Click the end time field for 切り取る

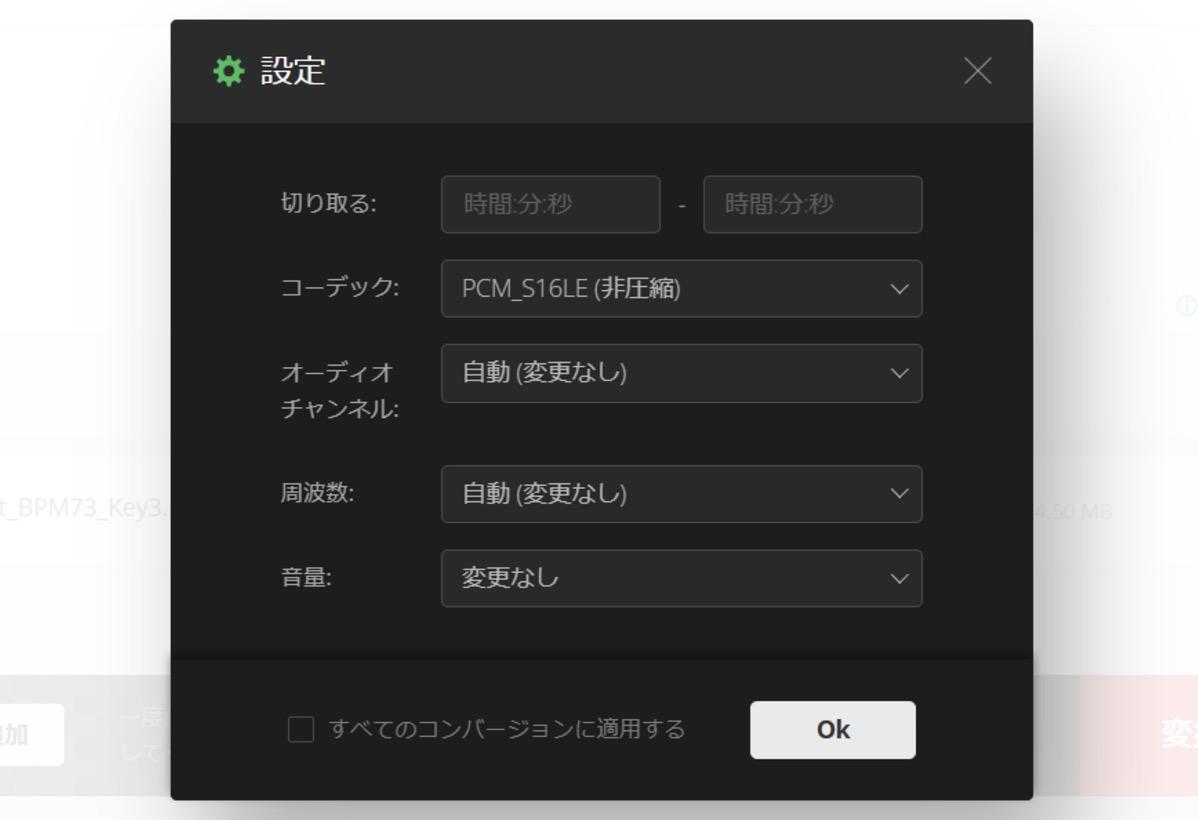coord(812,204)
